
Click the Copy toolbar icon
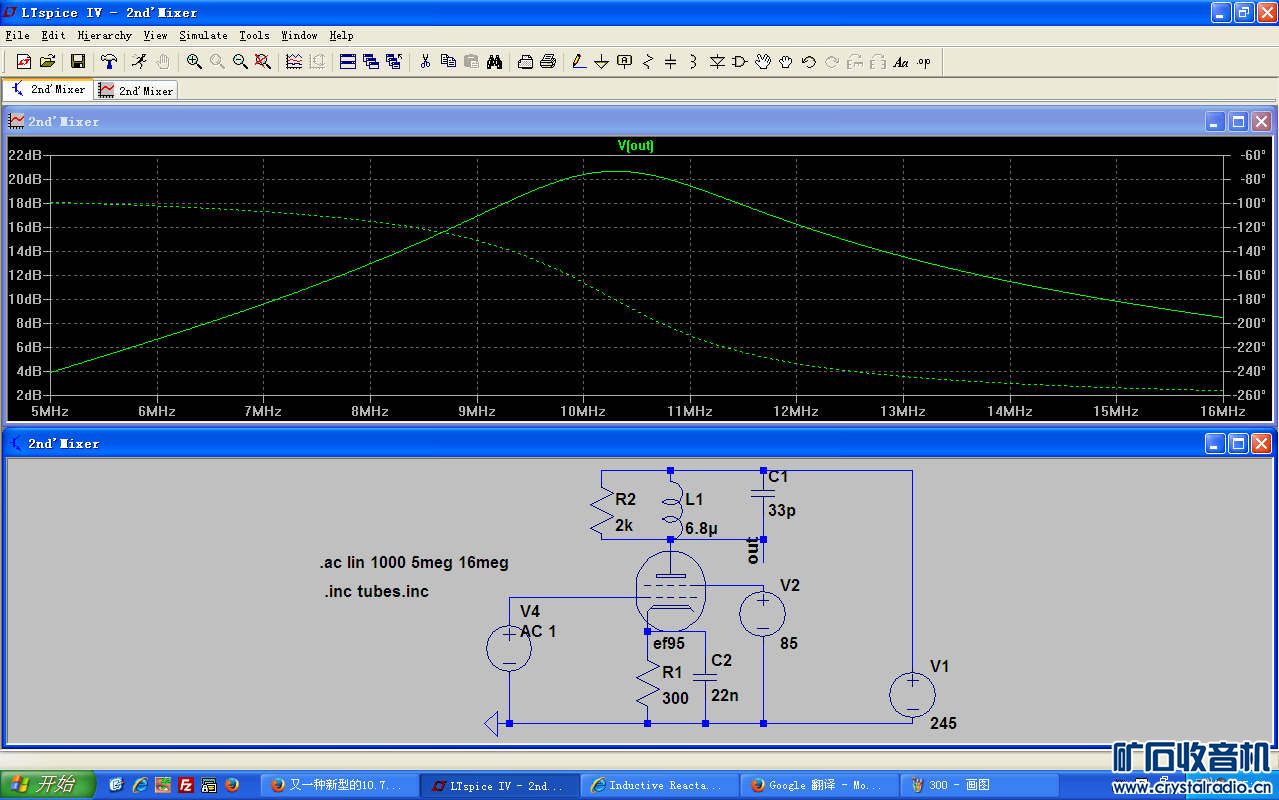448,62
